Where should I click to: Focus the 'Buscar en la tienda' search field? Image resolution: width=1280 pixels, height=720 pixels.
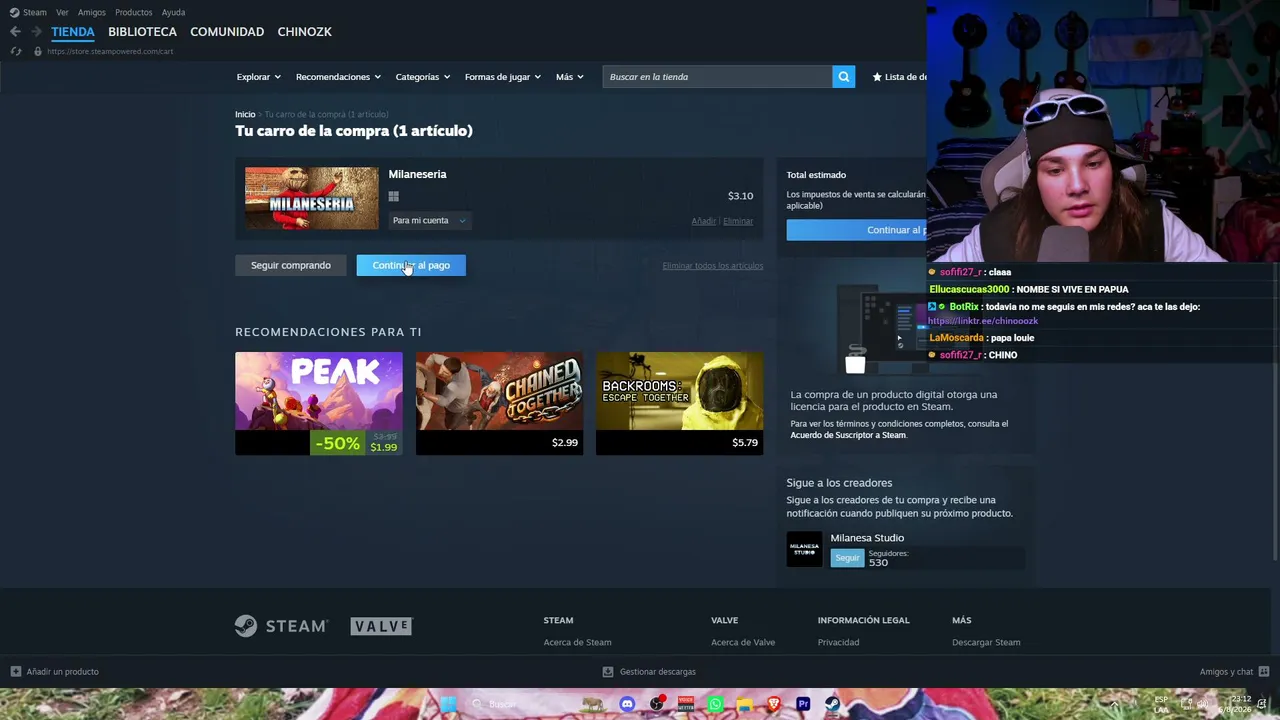coord(717,77)
